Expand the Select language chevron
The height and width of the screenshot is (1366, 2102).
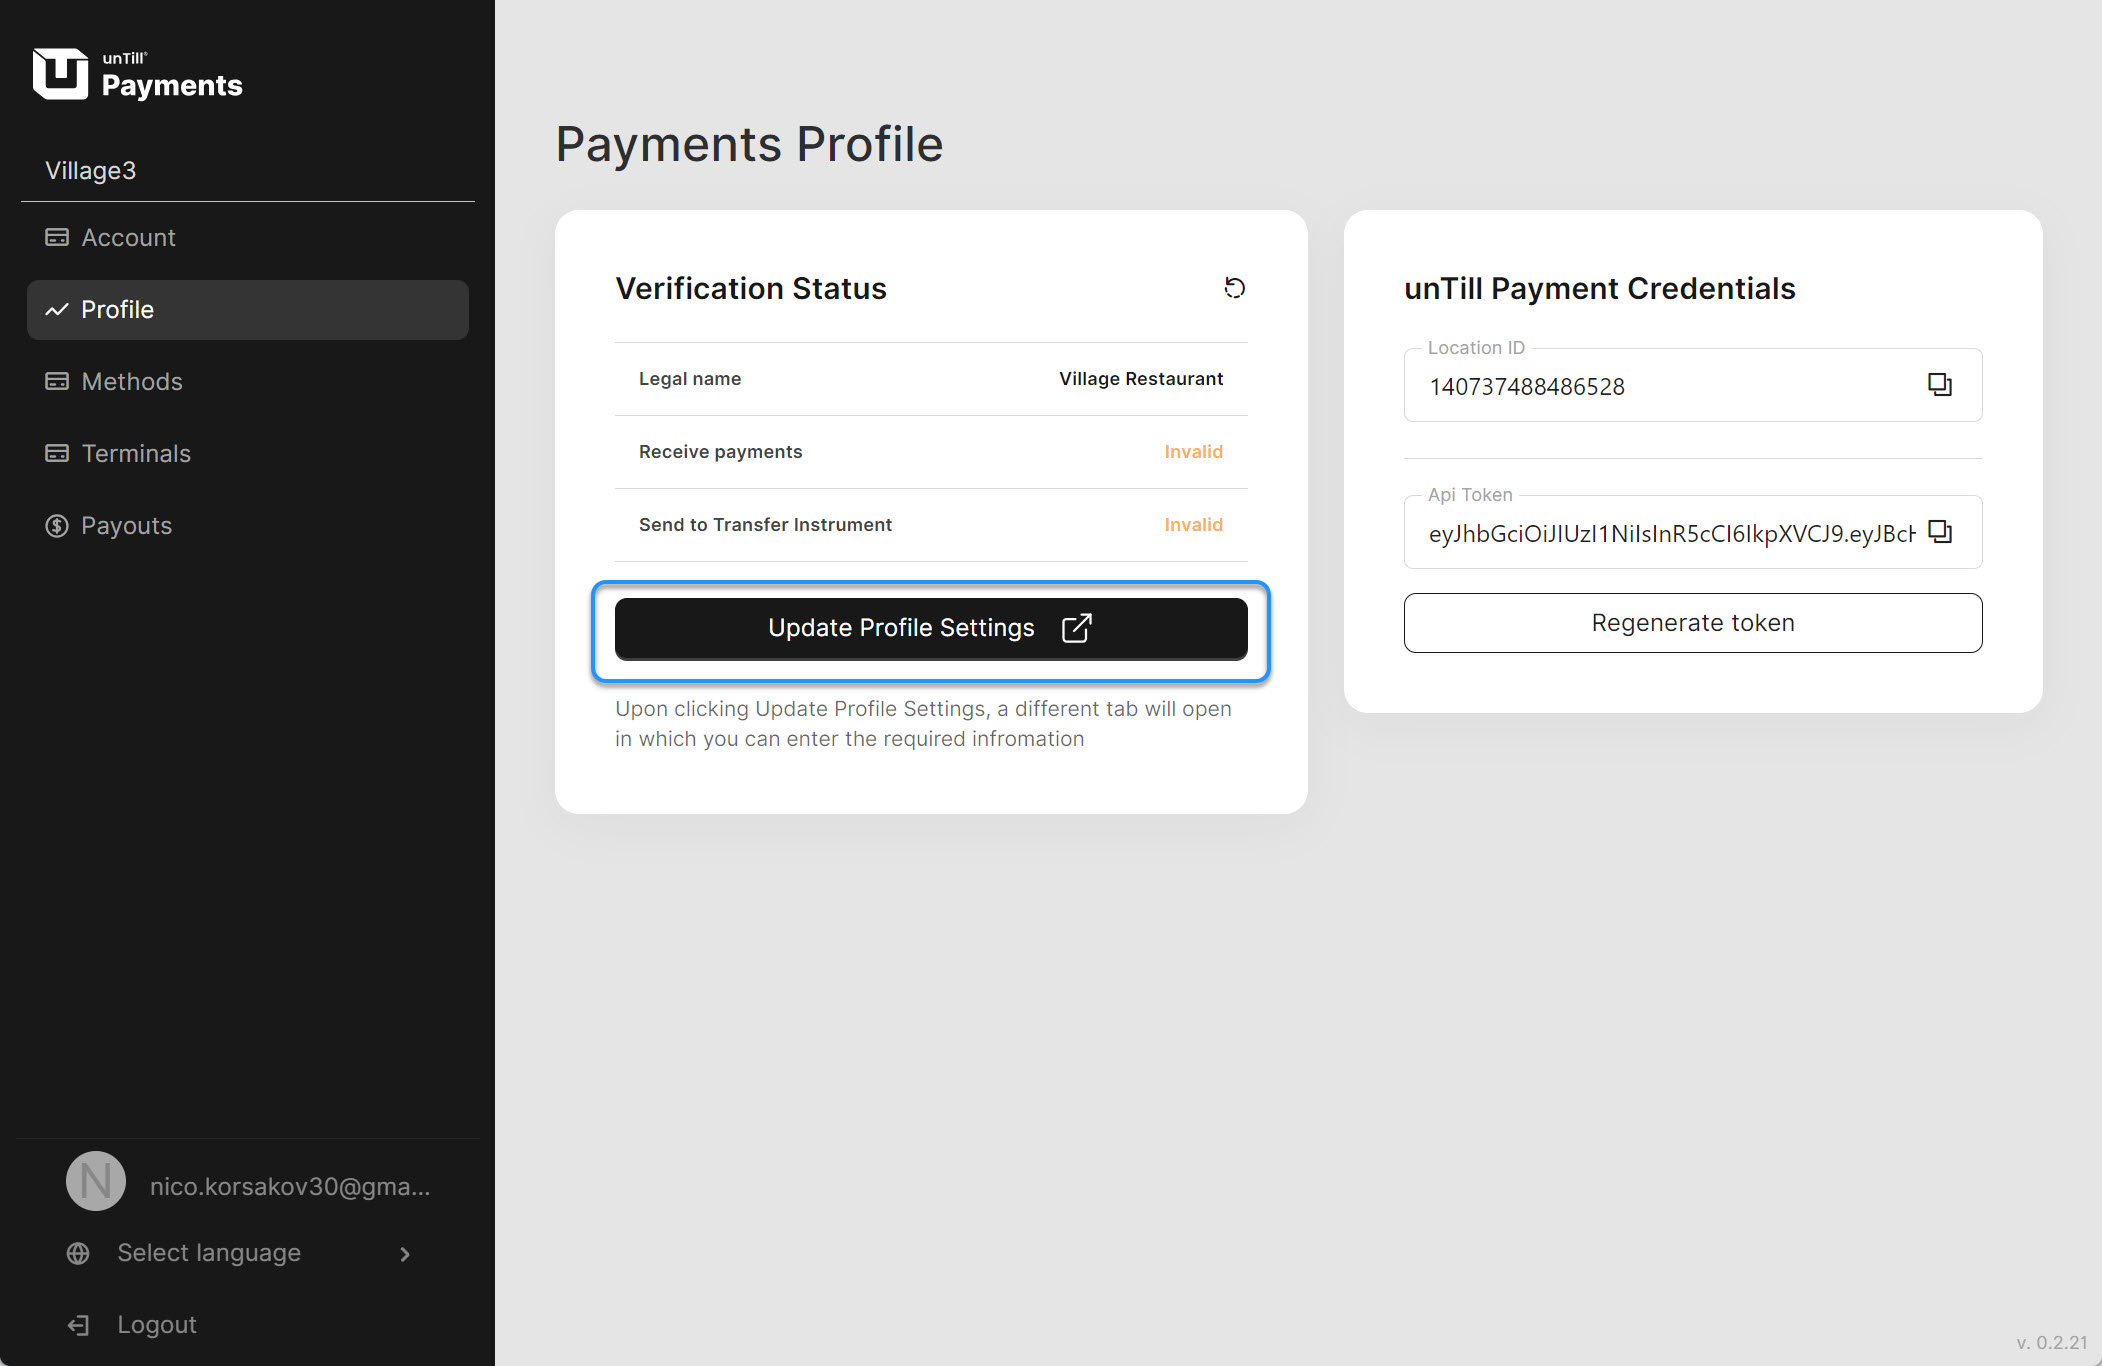click(405, 1254)
